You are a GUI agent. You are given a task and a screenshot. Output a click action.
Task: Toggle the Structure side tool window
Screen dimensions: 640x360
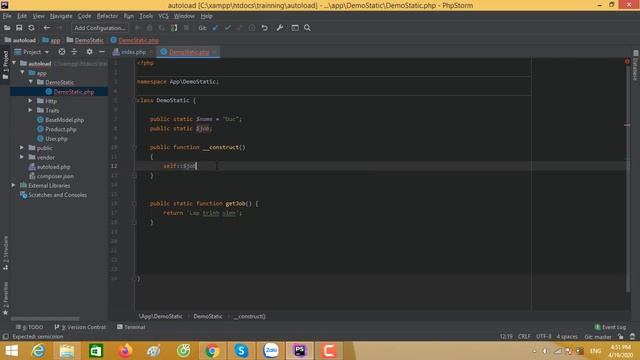[5, 252]
